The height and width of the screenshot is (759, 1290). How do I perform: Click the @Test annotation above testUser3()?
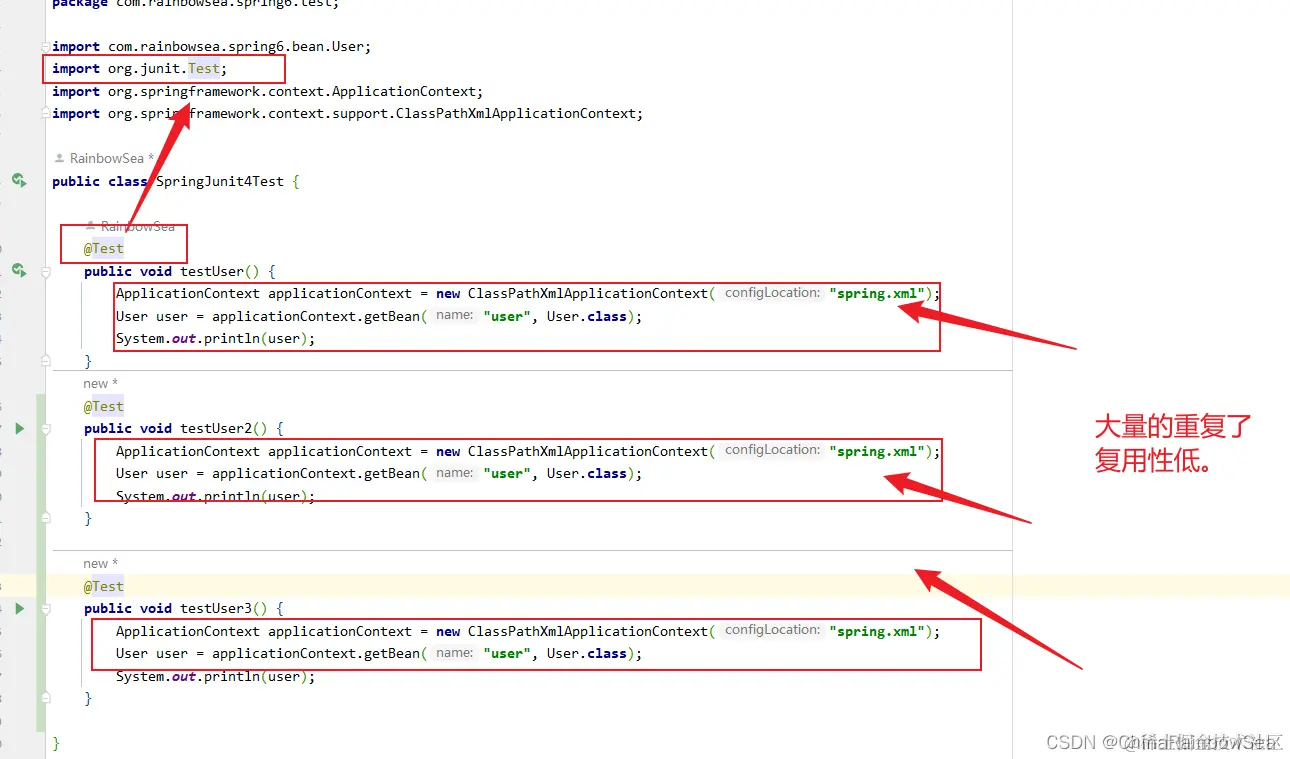pyautogui.click(x=104, y=586)
